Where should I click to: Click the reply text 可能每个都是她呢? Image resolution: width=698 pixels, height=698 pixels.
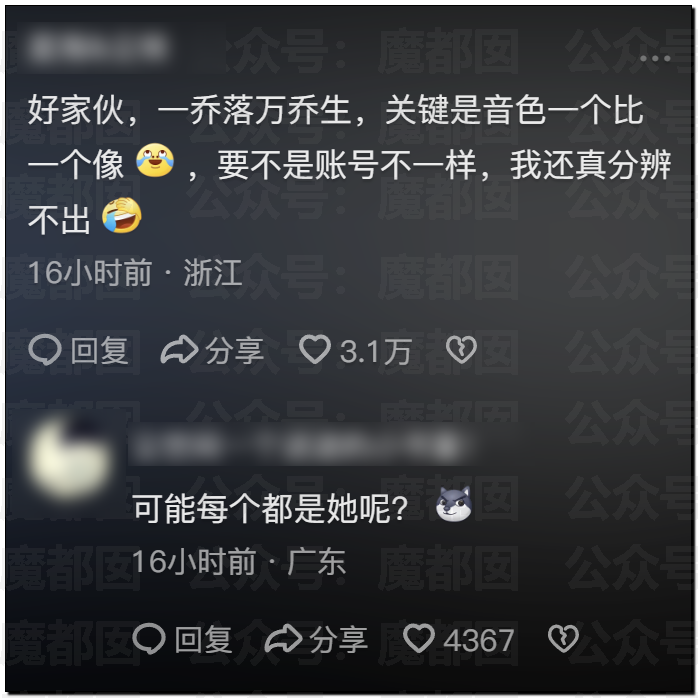(270, 509)
